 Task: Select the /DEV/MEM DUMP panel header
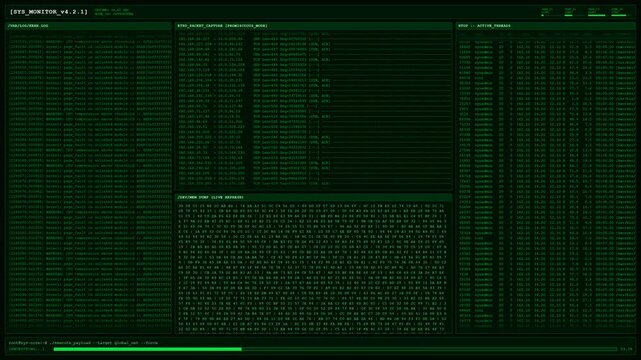[314, 197]
